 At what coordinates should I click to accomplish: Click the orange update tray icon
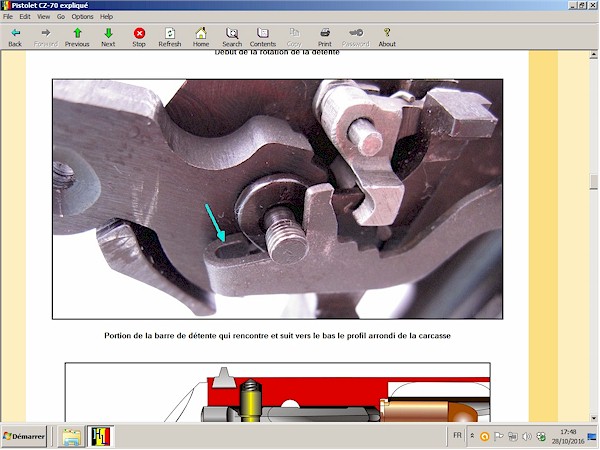tap(484, 436)
